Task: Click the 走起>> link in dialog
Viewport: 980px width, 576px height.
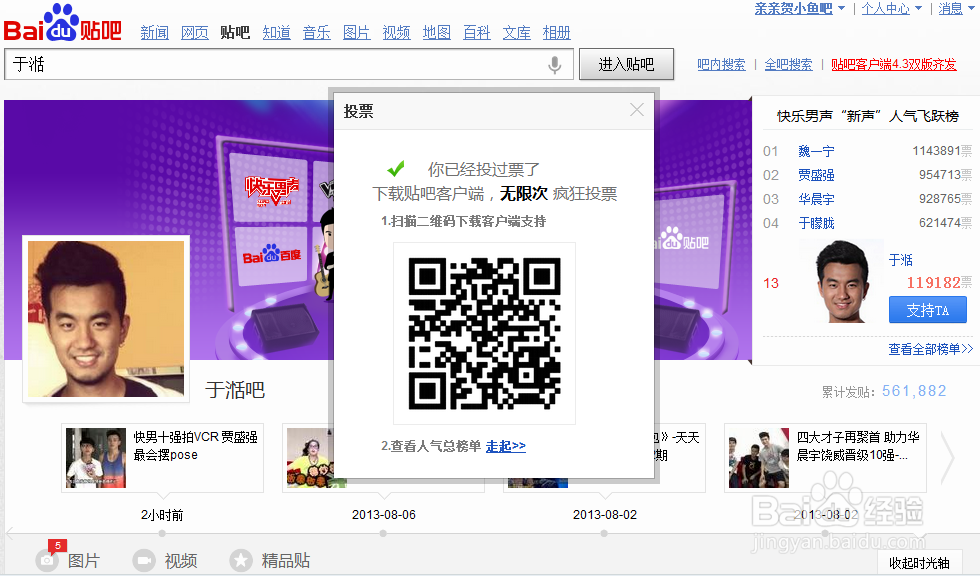Action: pyautogui.click(x=506, y=446)
